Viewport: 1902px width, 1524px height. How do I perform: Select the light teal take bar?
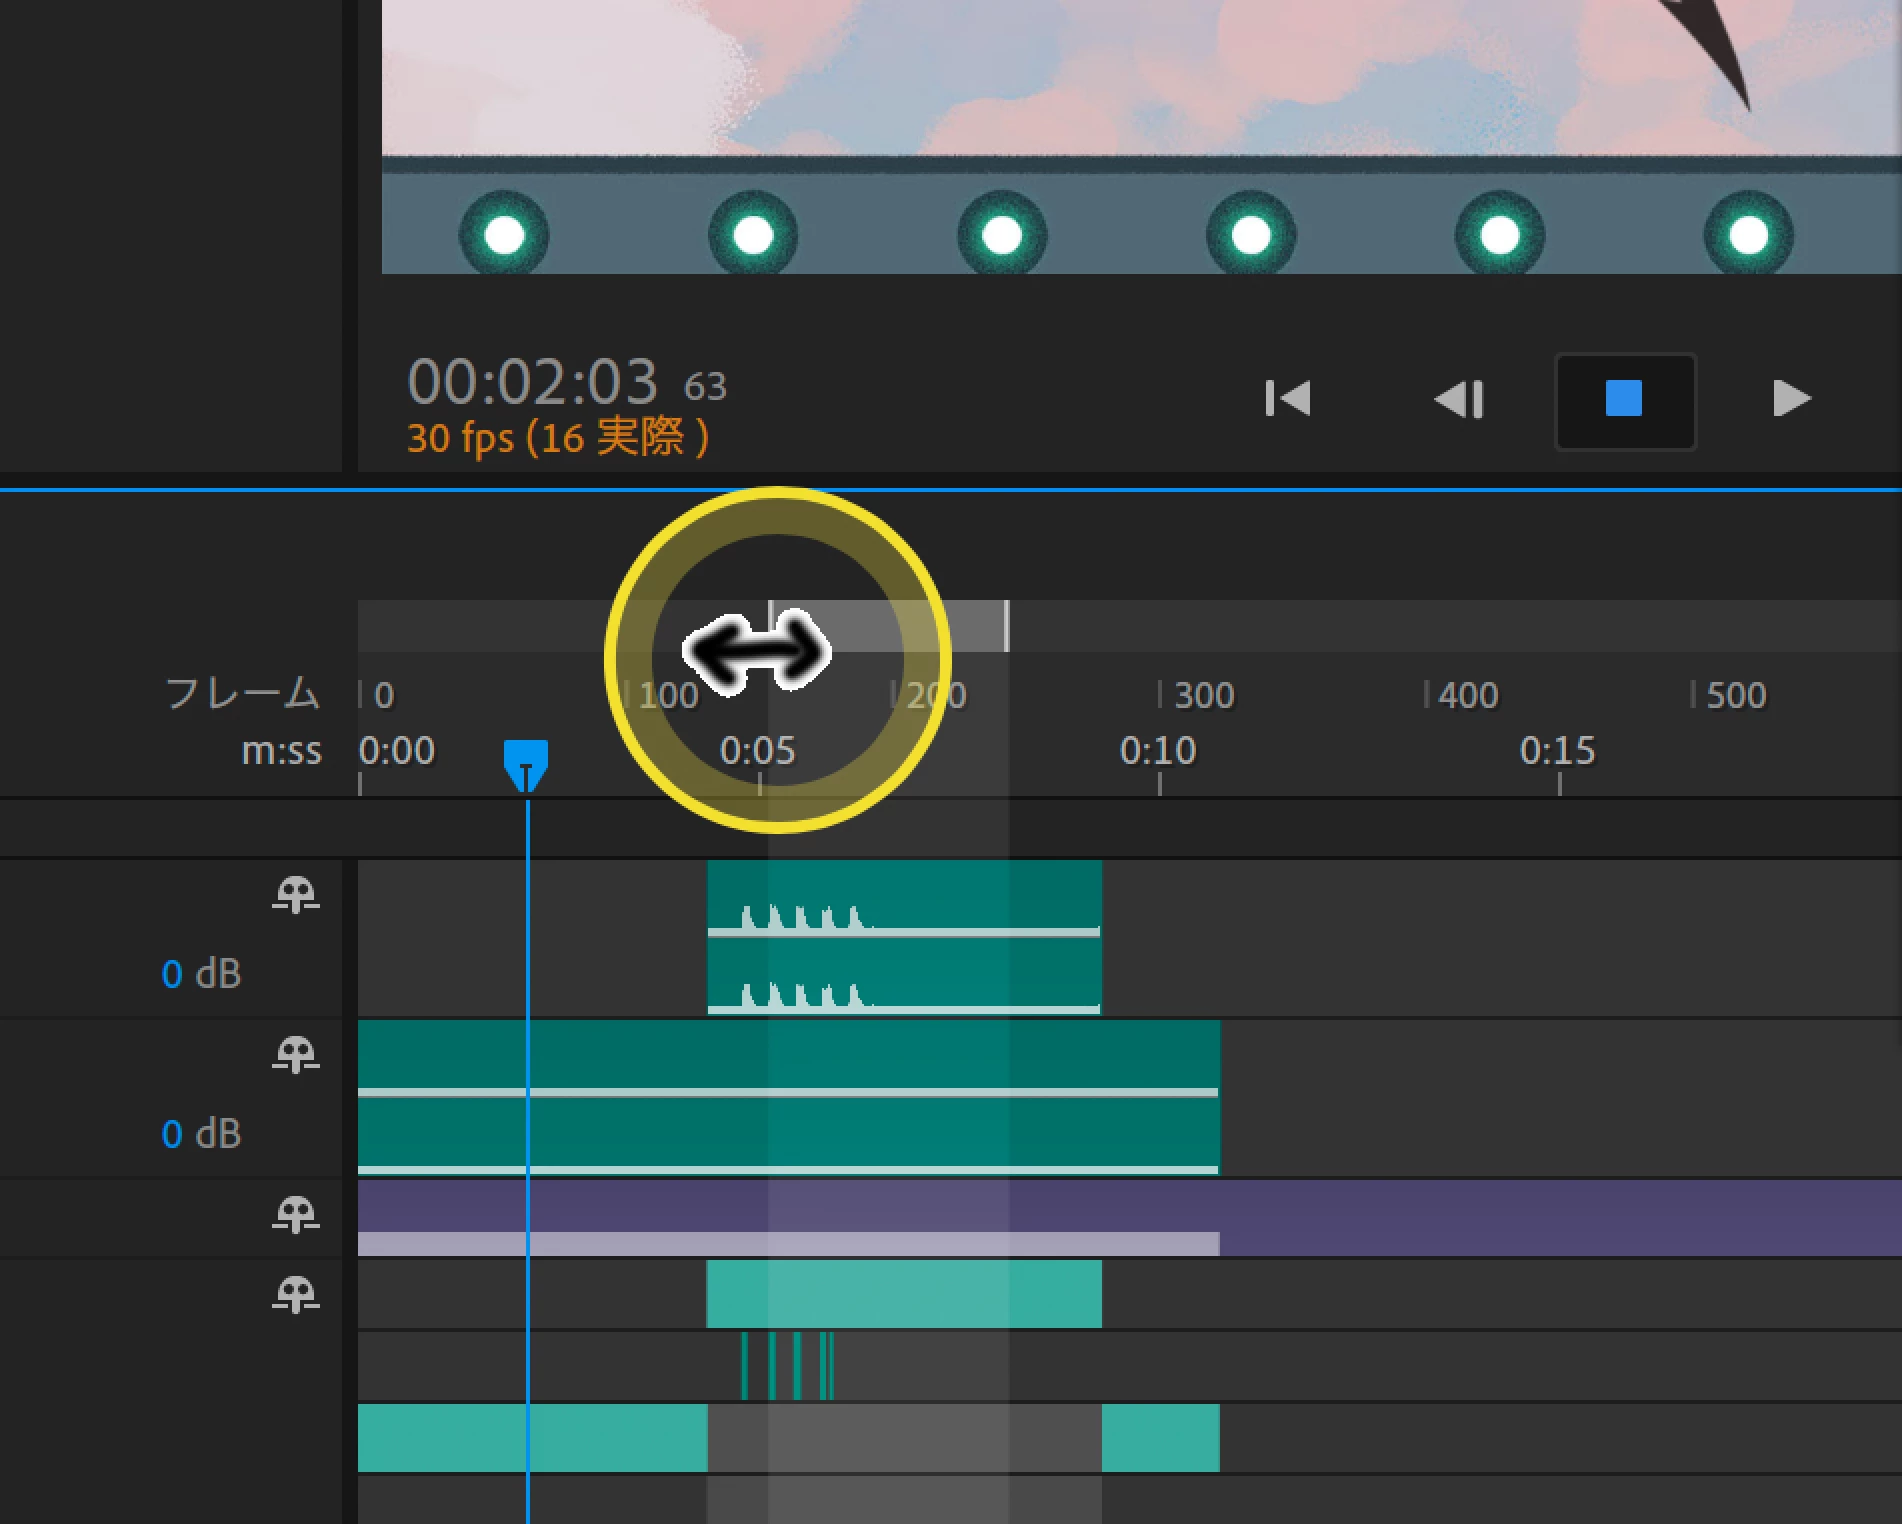click(x=904, y=1294)
